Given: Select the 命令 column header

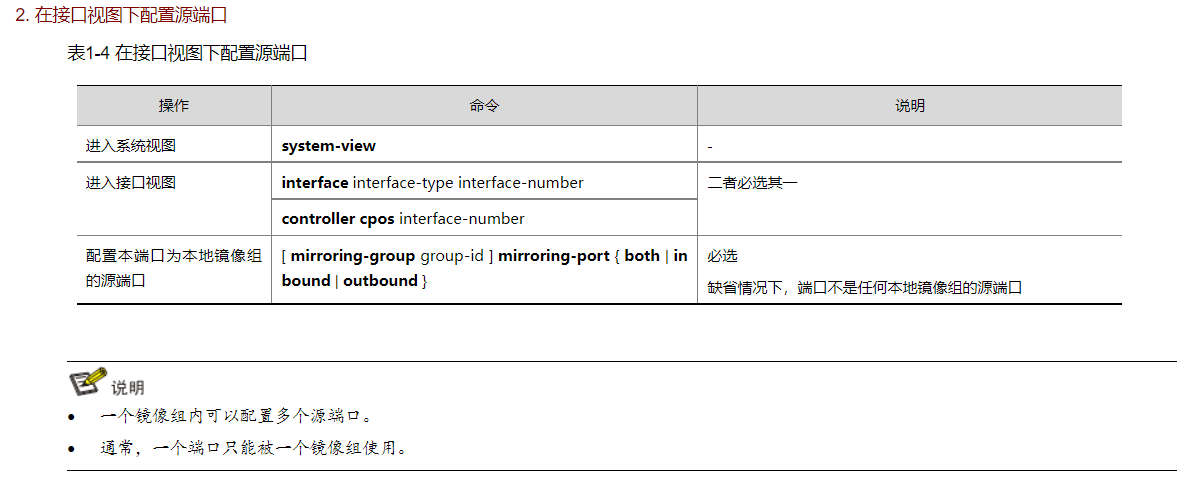Looking at the screenshot, I should 484,105.
